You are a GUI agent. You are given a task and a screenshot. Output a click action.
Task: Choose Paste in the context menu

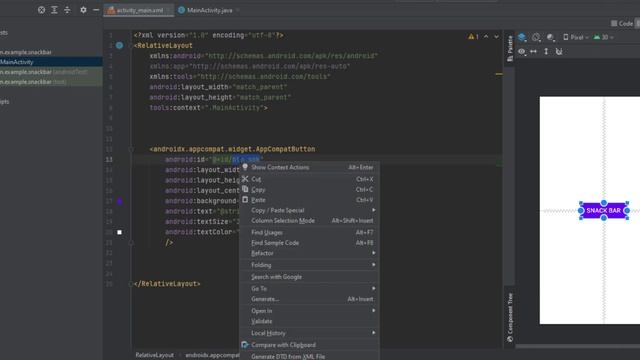tap(309, 200)
